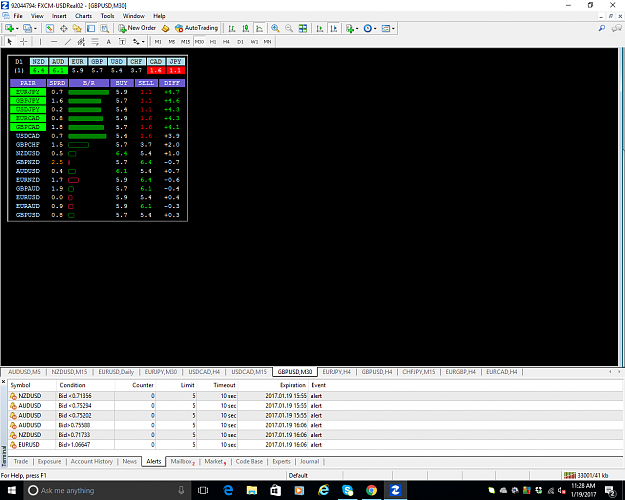Switch to the EURJPY,M30 chart tab
This screenshot has height=500, width=625.
(161, 372)
